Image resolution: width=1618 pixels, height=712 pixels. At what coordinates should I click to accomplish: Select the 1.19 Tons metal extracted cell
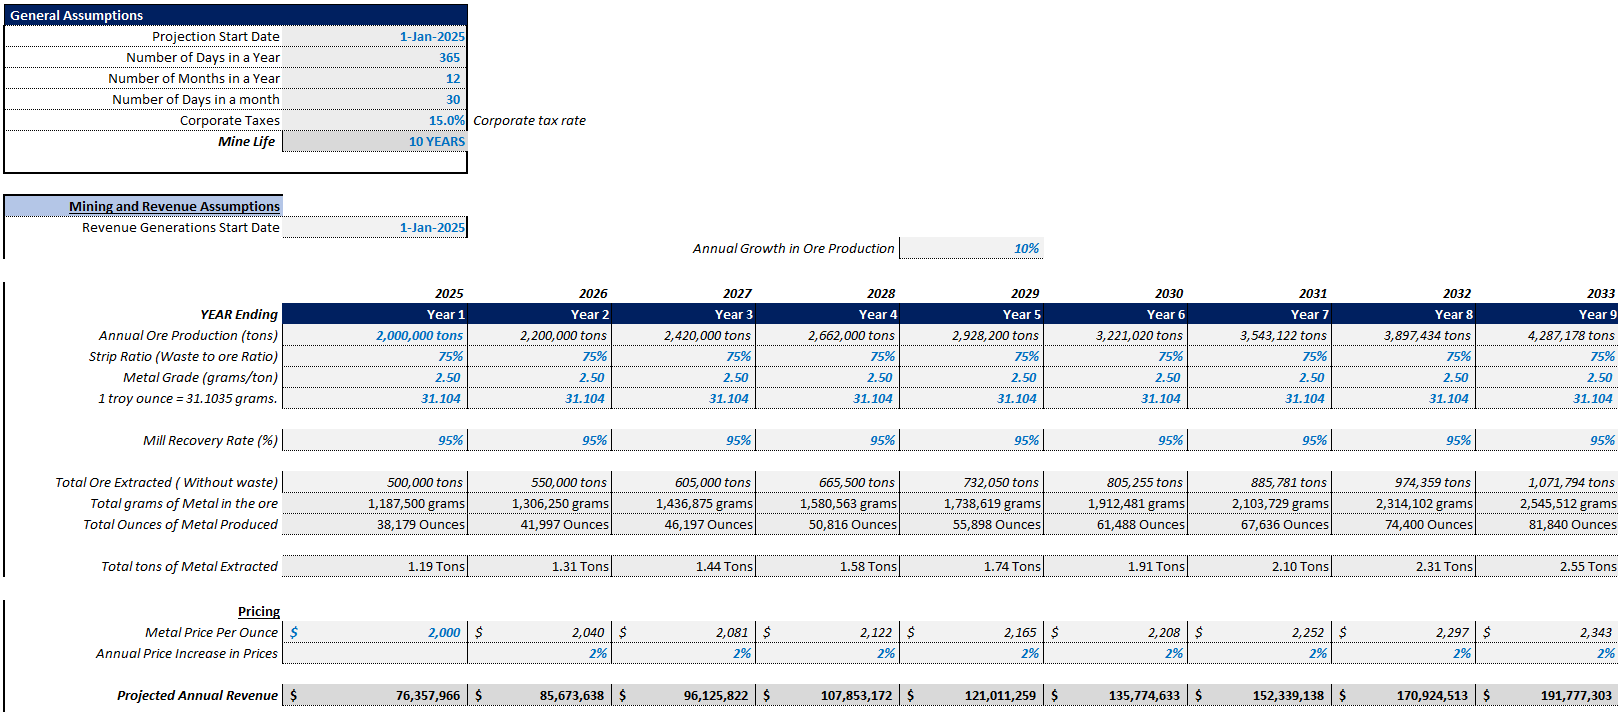(375, 566)
